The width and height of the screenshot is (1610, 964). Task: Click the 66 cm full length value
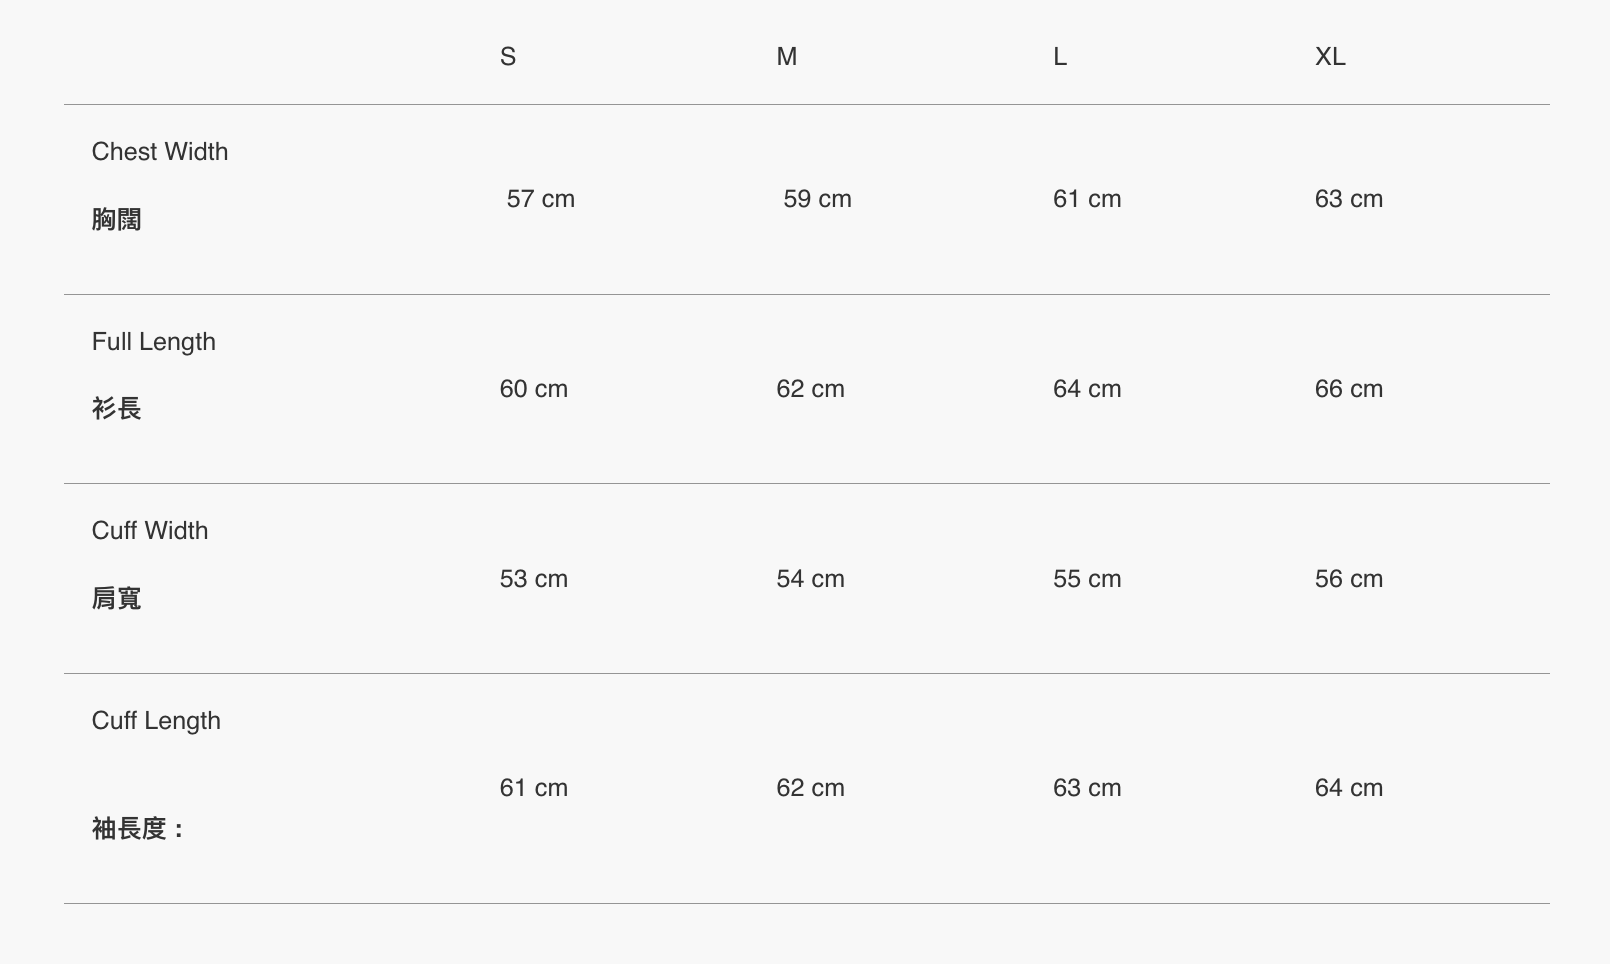(x=1349, y=389)
